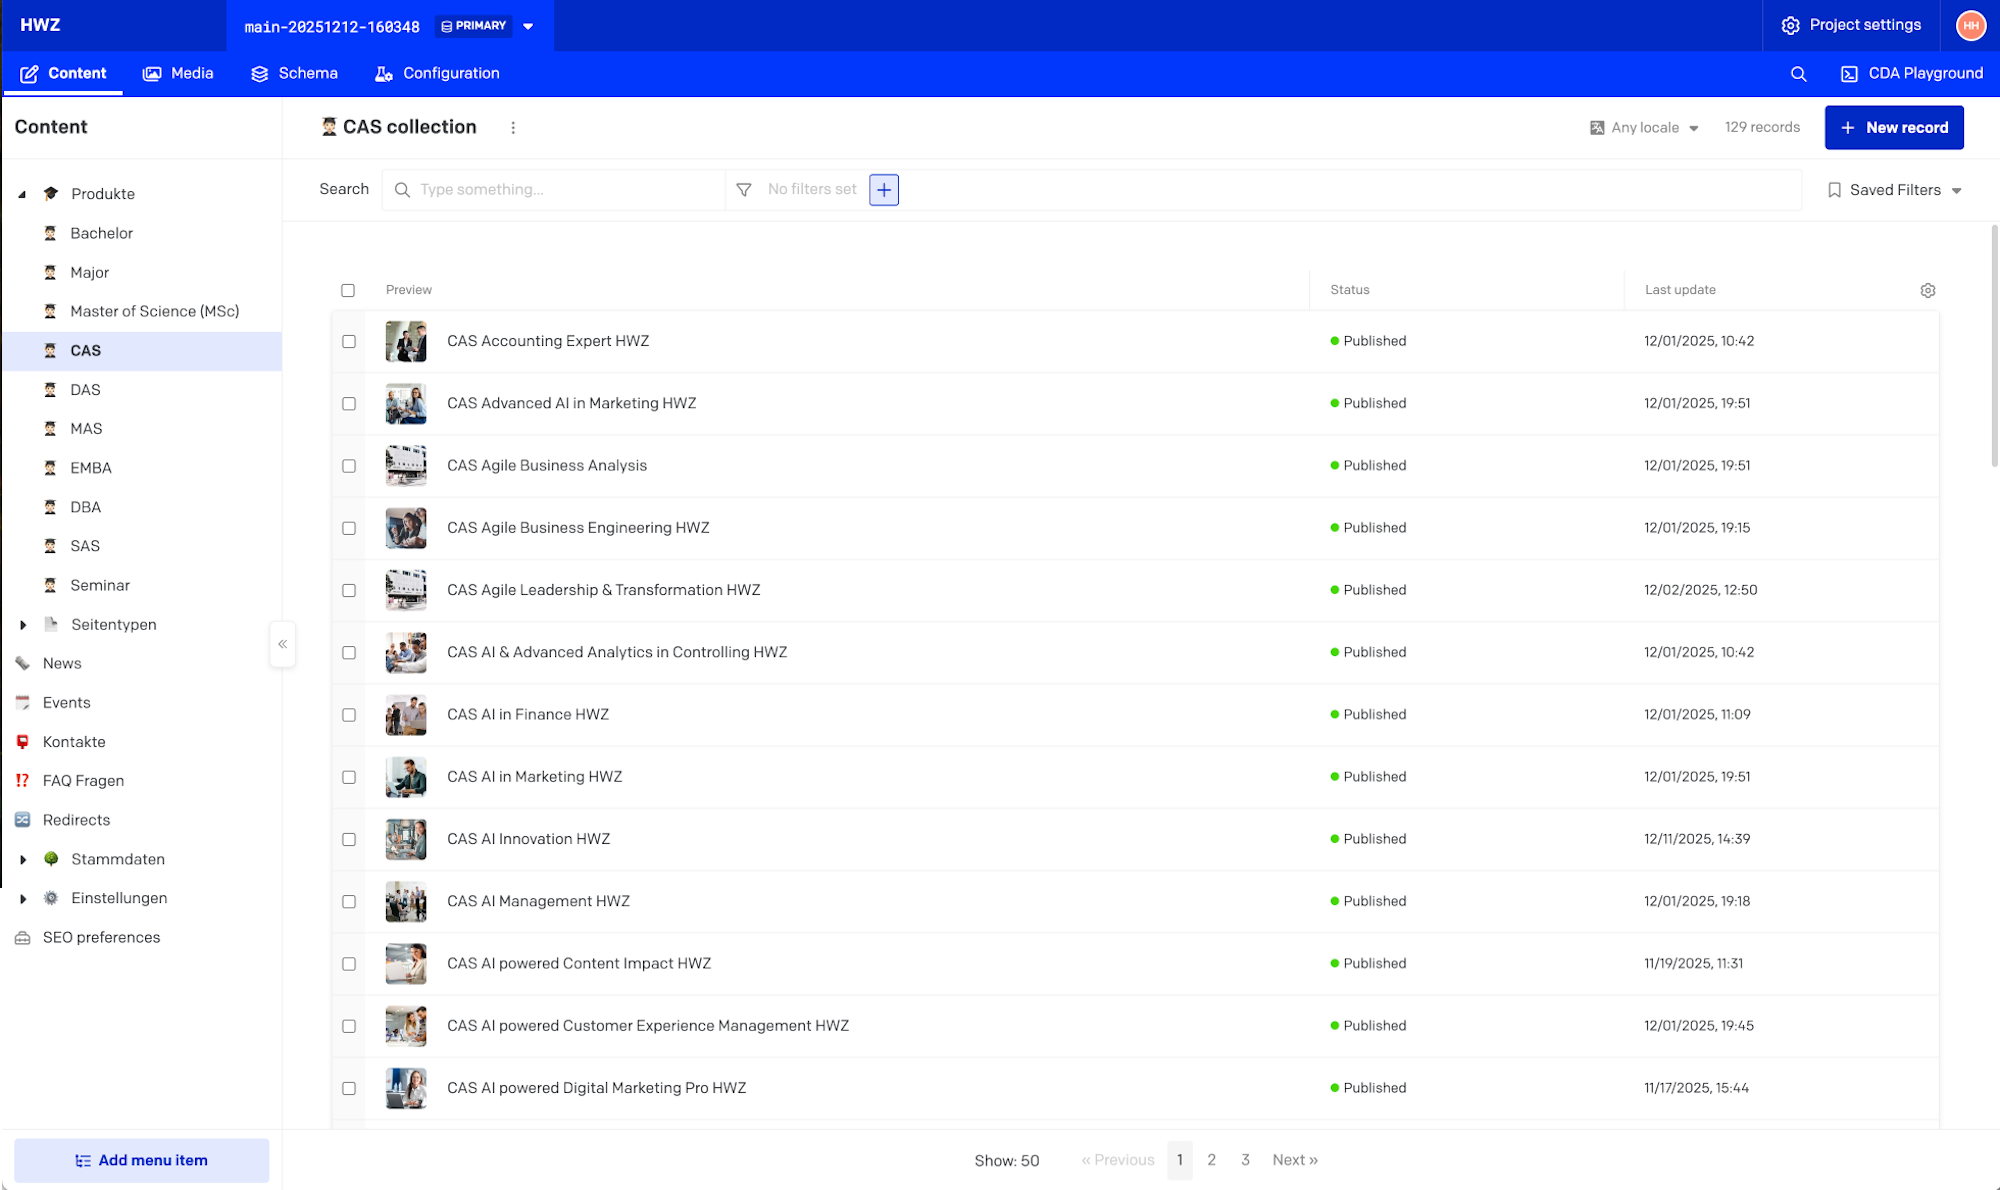
Task: Expand the Seitentypen tree node
Action: (x=23, y=625)
